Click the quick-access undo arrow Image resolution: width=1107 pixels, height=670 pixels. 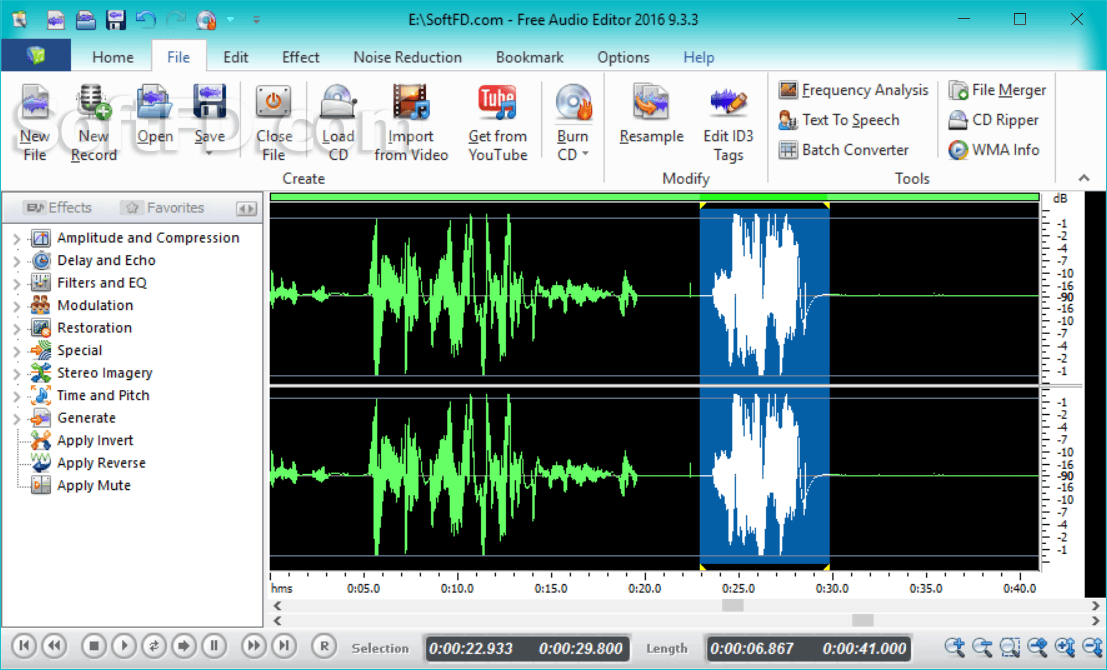(x=145, y=19)
